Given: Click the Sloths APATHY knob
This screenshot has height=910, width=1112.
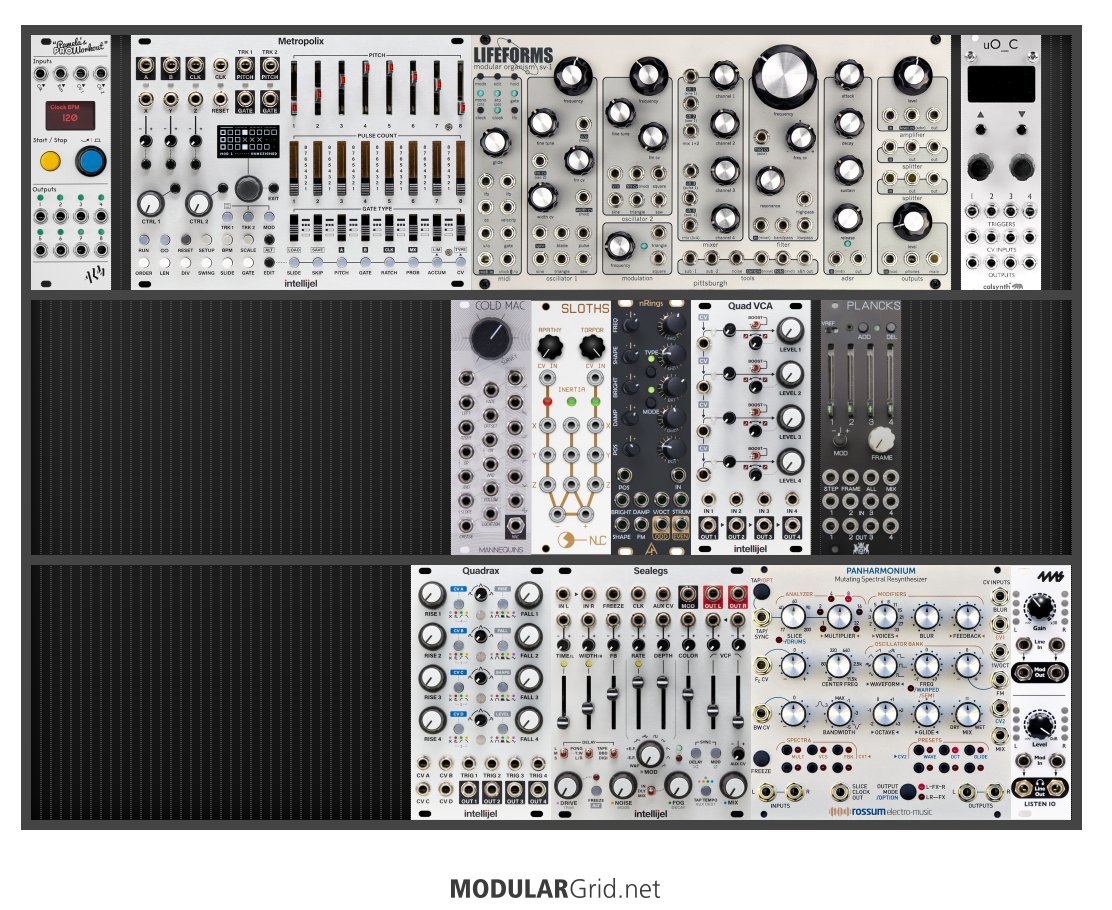Looking at the screenshot, I should click(x=550, y=348).
